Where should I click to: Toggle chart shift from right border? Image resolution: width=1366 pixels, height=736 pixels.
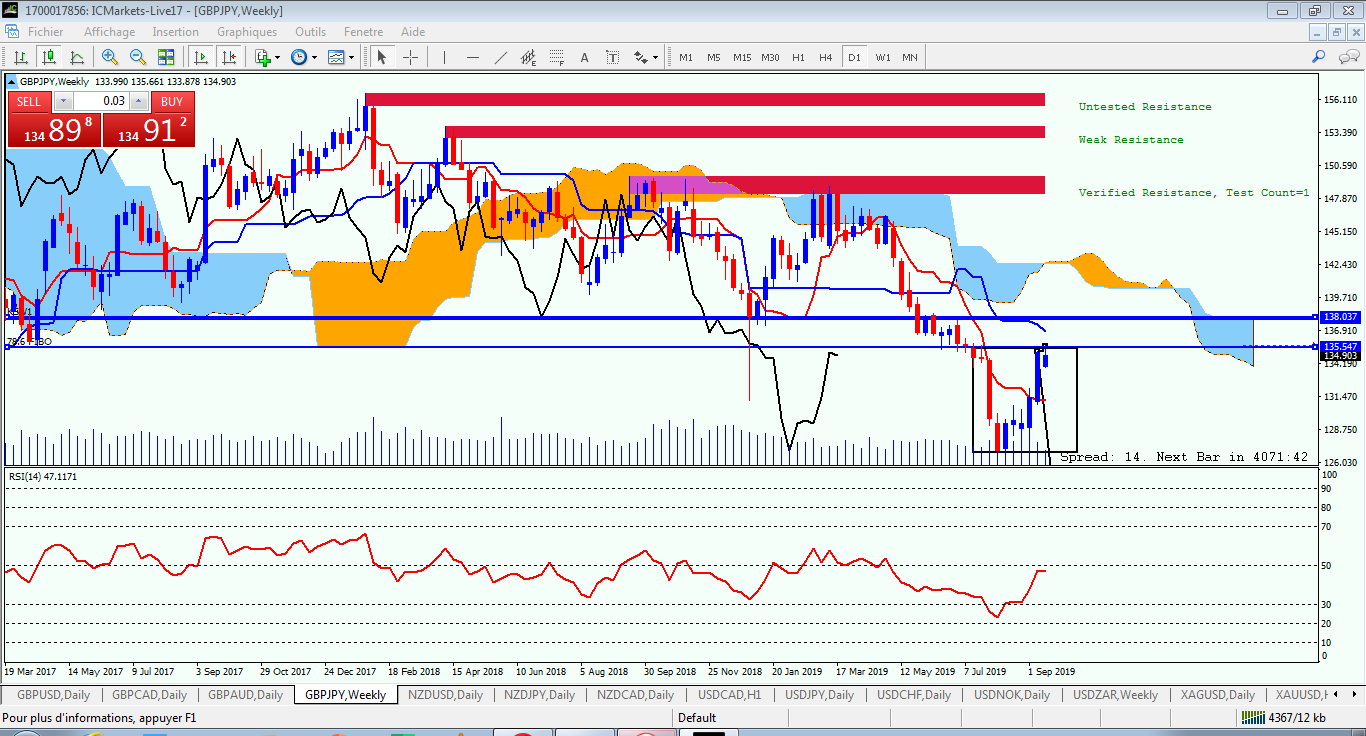point(229,57)
